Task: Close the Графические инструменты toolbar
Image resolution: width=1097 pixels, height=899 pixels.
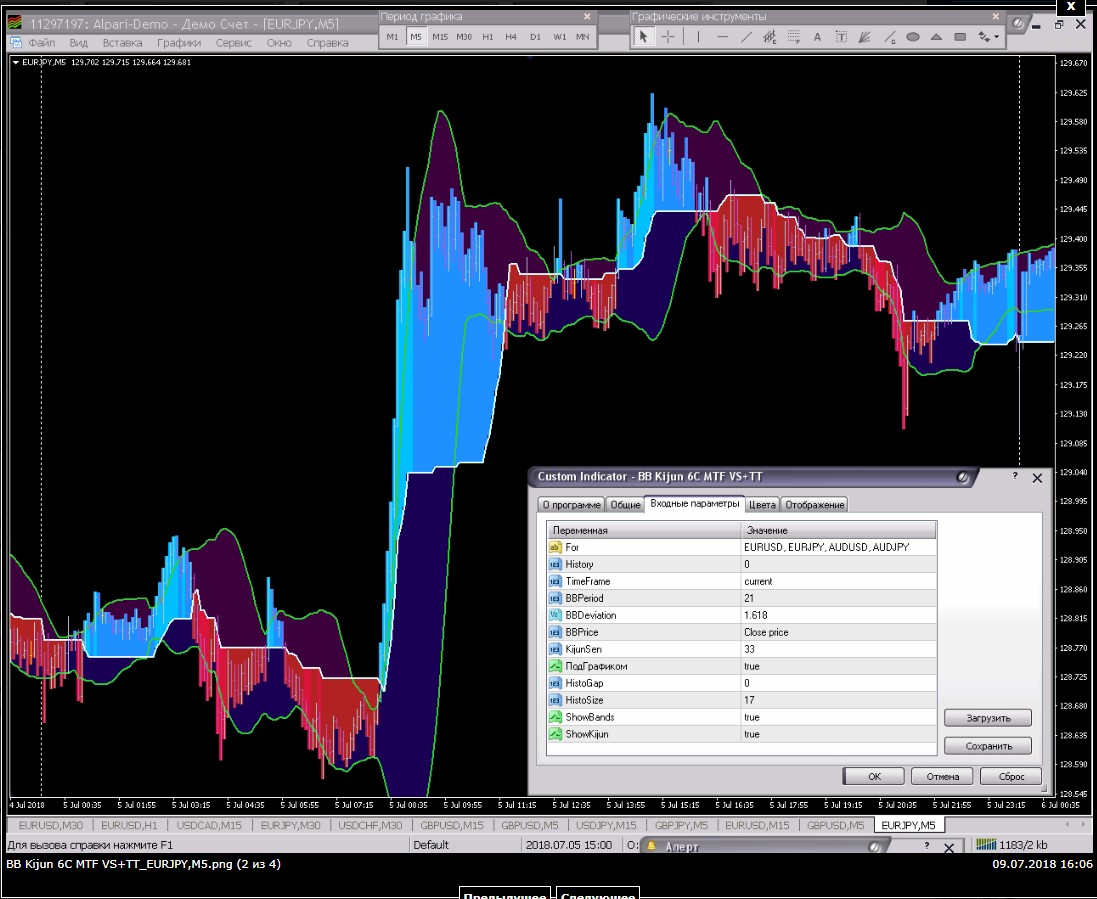Action: tap(996, 16)
